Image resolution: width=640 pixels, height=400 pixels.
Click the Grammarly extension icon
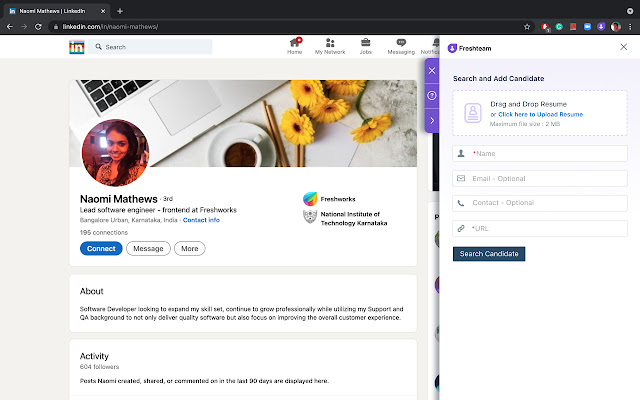click(559, 27)
